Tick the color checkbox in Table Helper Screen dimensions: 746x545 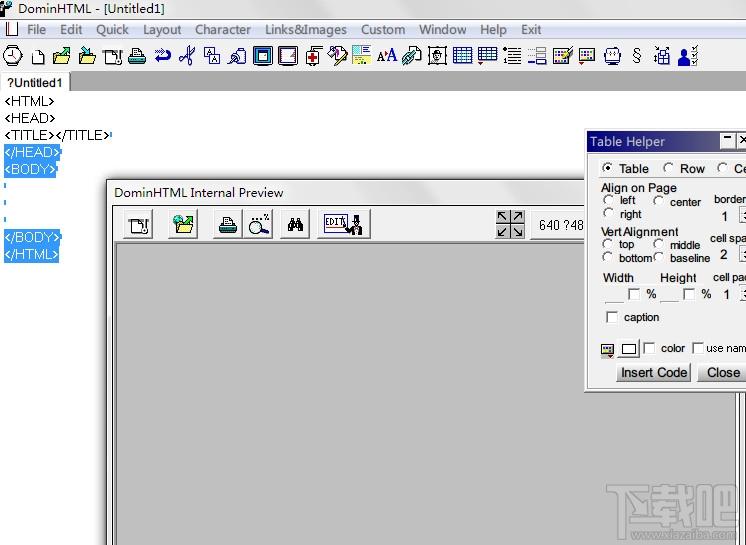650,348
